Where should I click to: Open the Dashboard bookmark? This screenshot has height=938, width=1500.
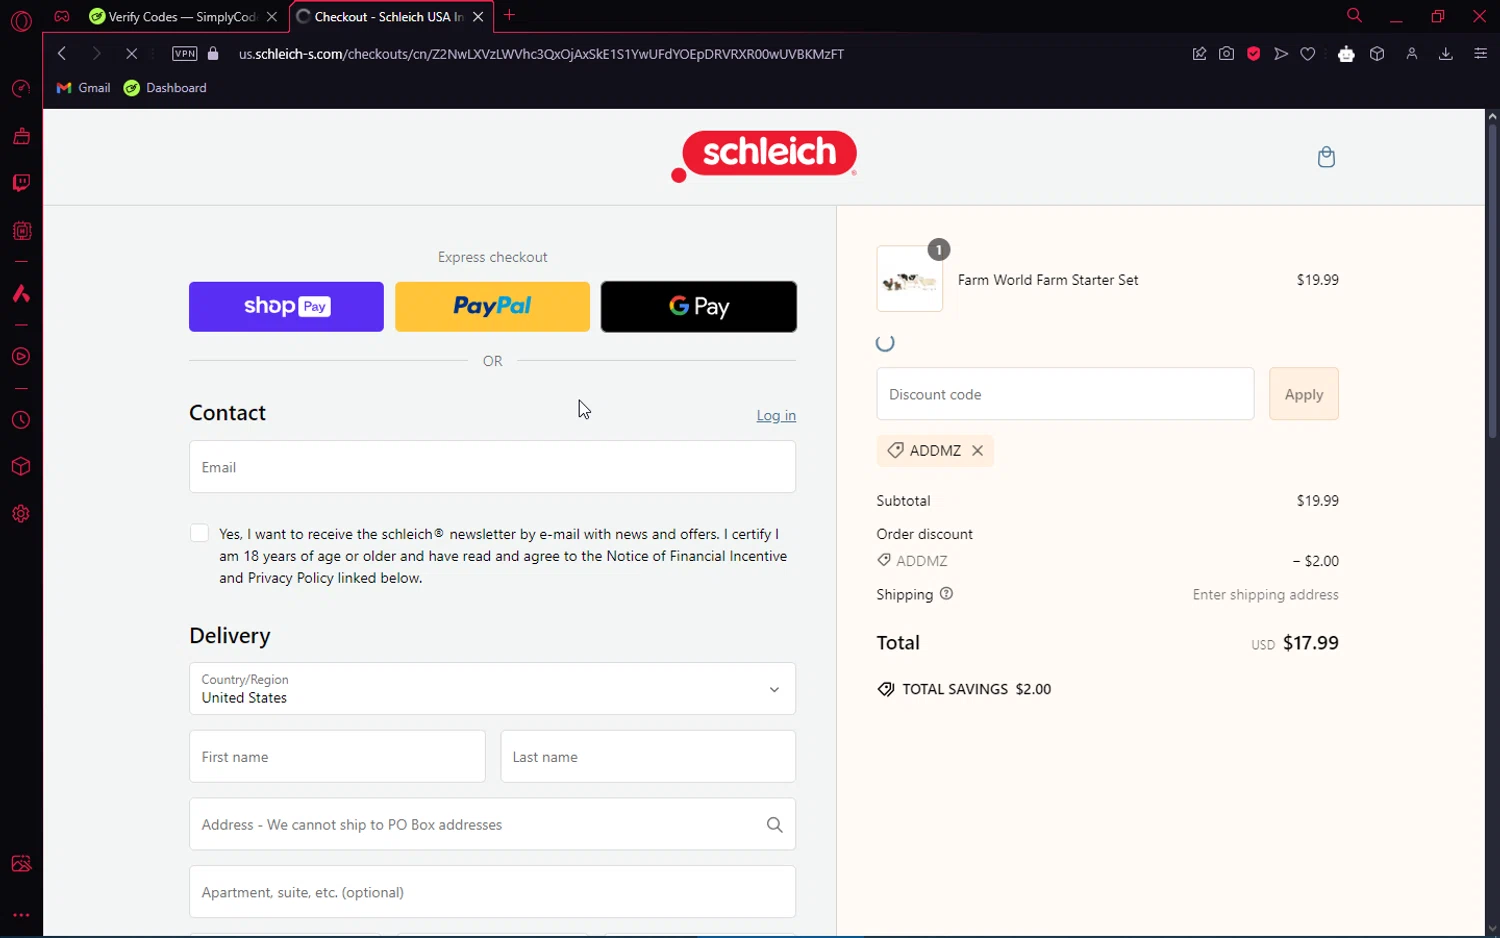(165, 88)
